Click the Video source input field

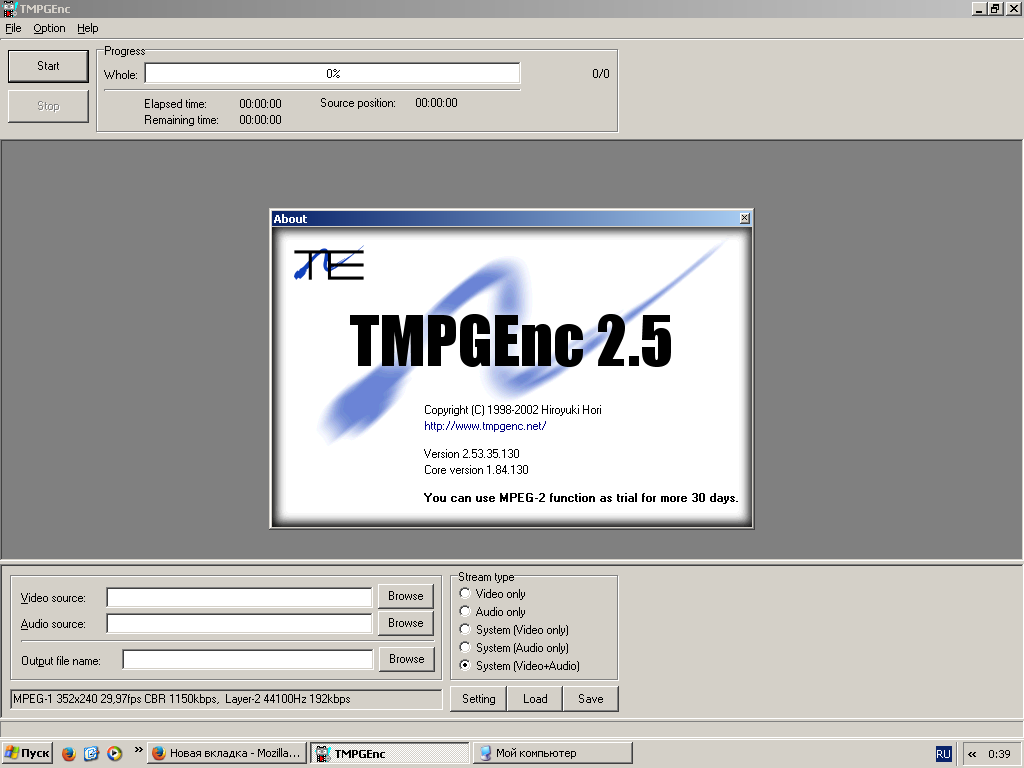pos(239,597)
